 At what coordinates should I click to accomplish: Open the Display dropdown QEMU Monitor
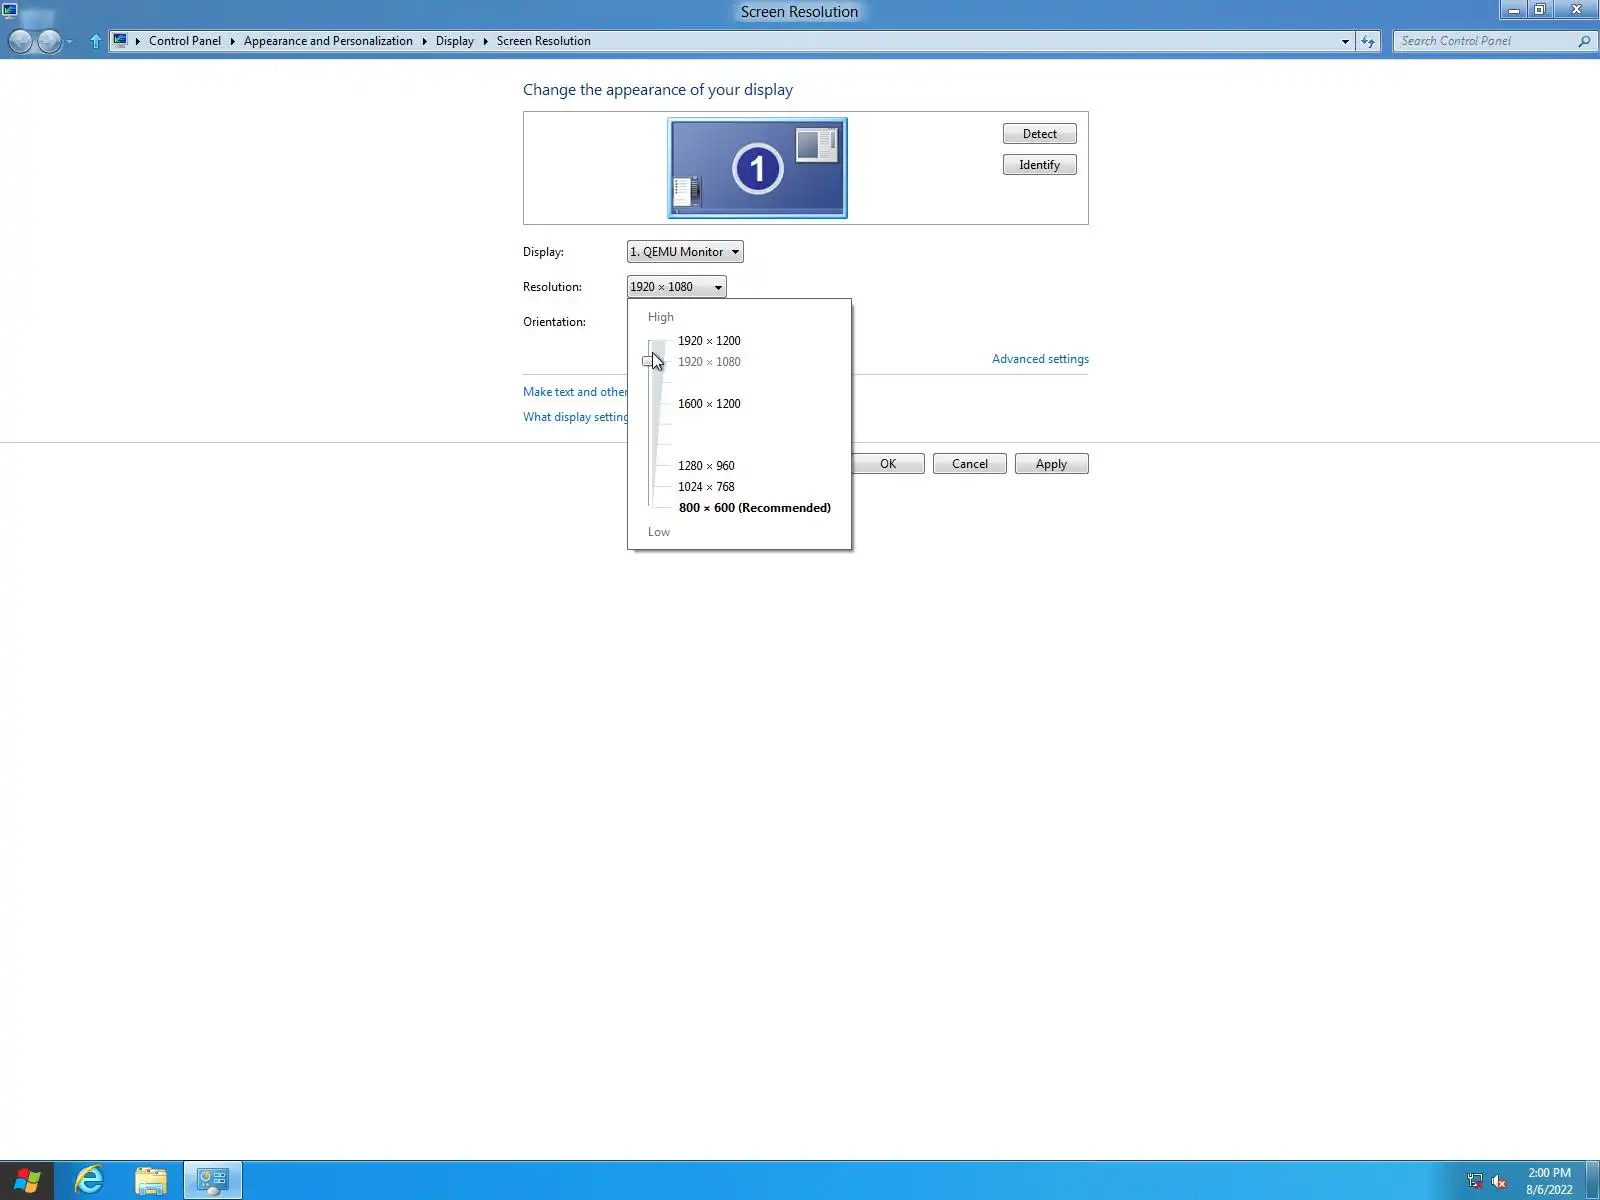685,252
